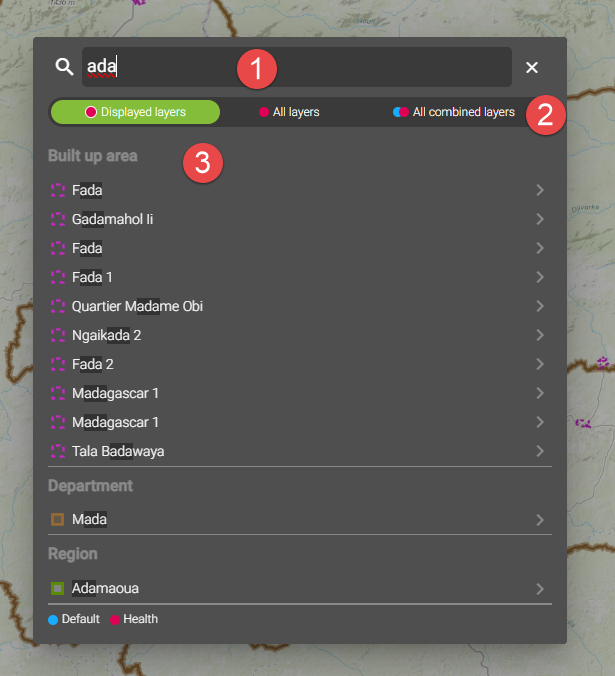Switch to the All layers tab
615x676 pixels.
click(x=289, y=112)
